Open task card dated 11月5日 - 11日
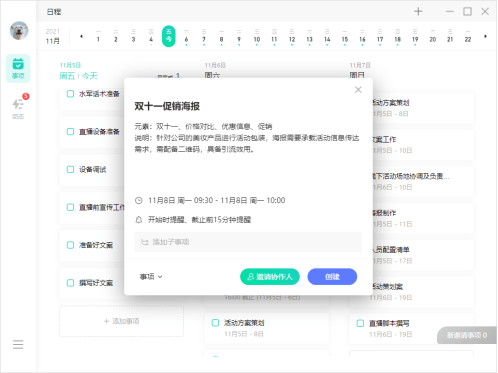Image resolution: width=498 pixels, height=373 pixels. tap(423, 218)
